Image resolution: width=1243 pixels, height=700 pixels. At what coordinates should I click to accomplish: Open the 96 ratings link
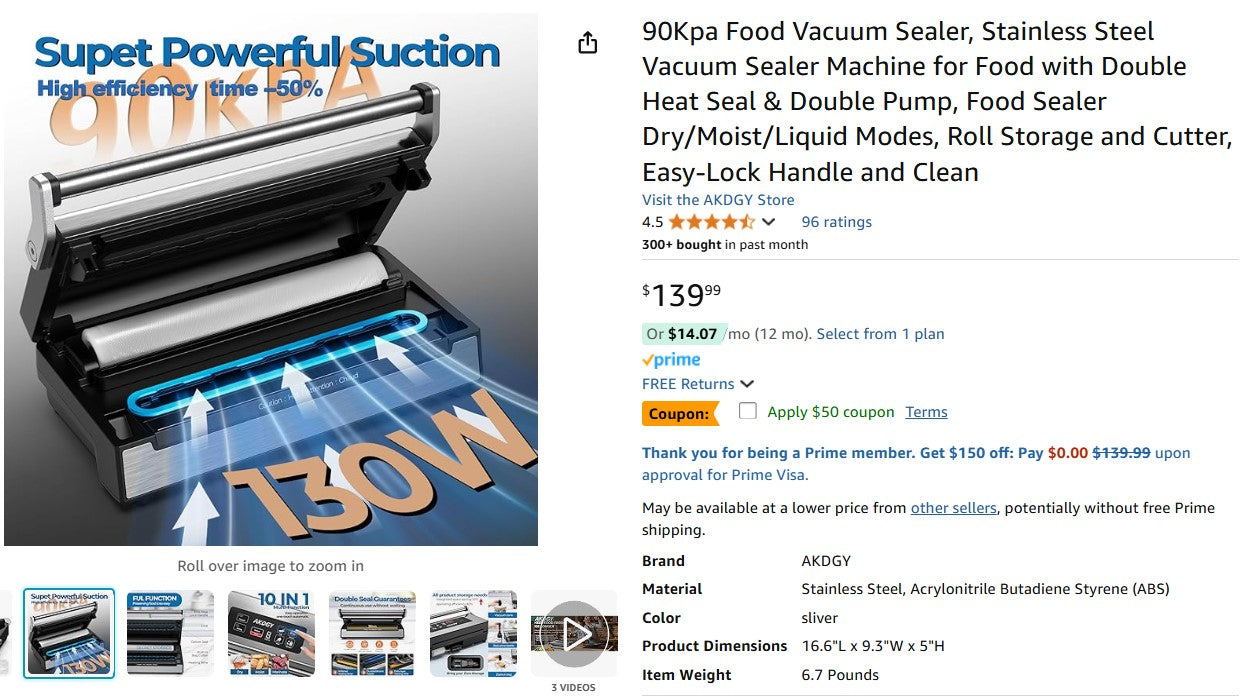point(836,222)
